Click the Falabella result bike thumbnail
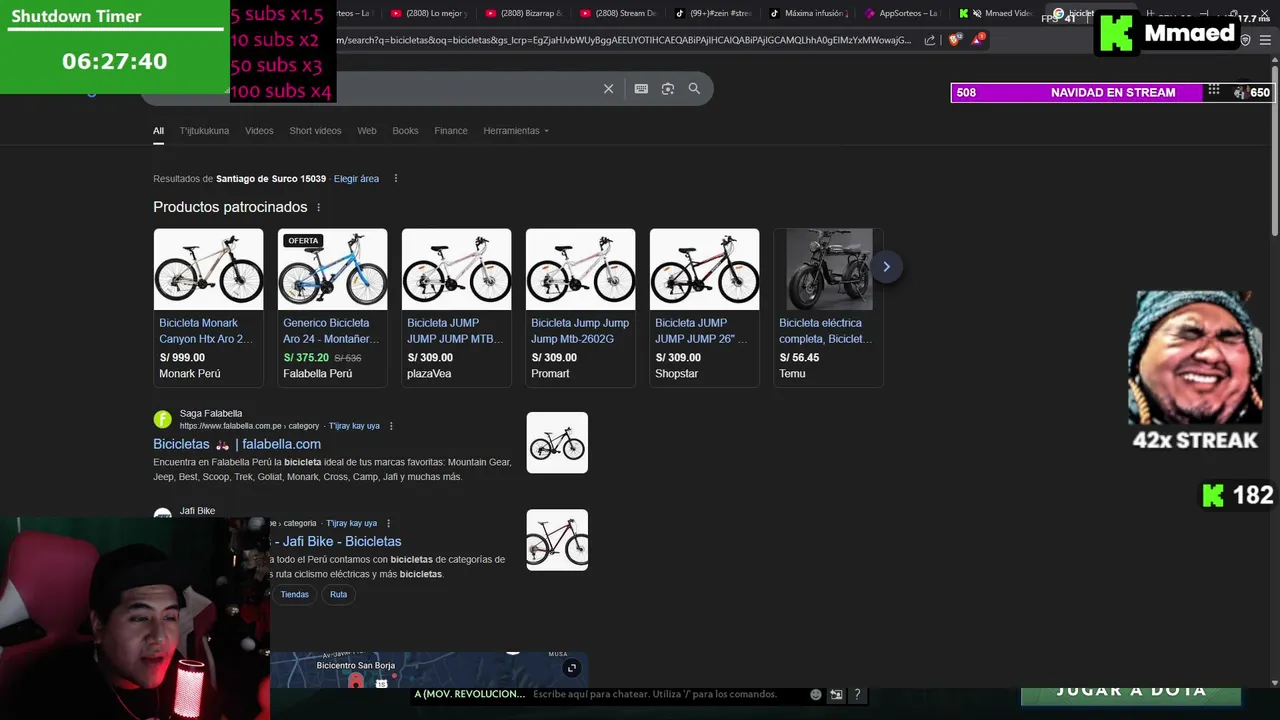Screen dimensions: 1280x720 point(557,443)
